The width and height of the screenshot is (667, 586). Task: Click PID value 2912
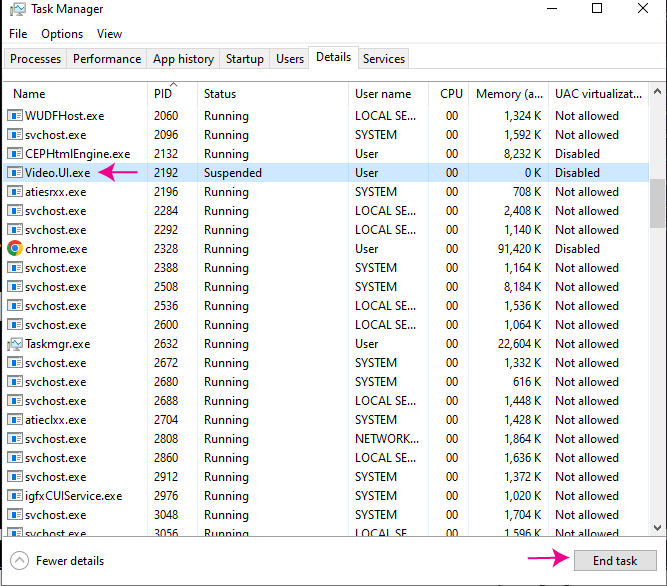pos(166,477)
